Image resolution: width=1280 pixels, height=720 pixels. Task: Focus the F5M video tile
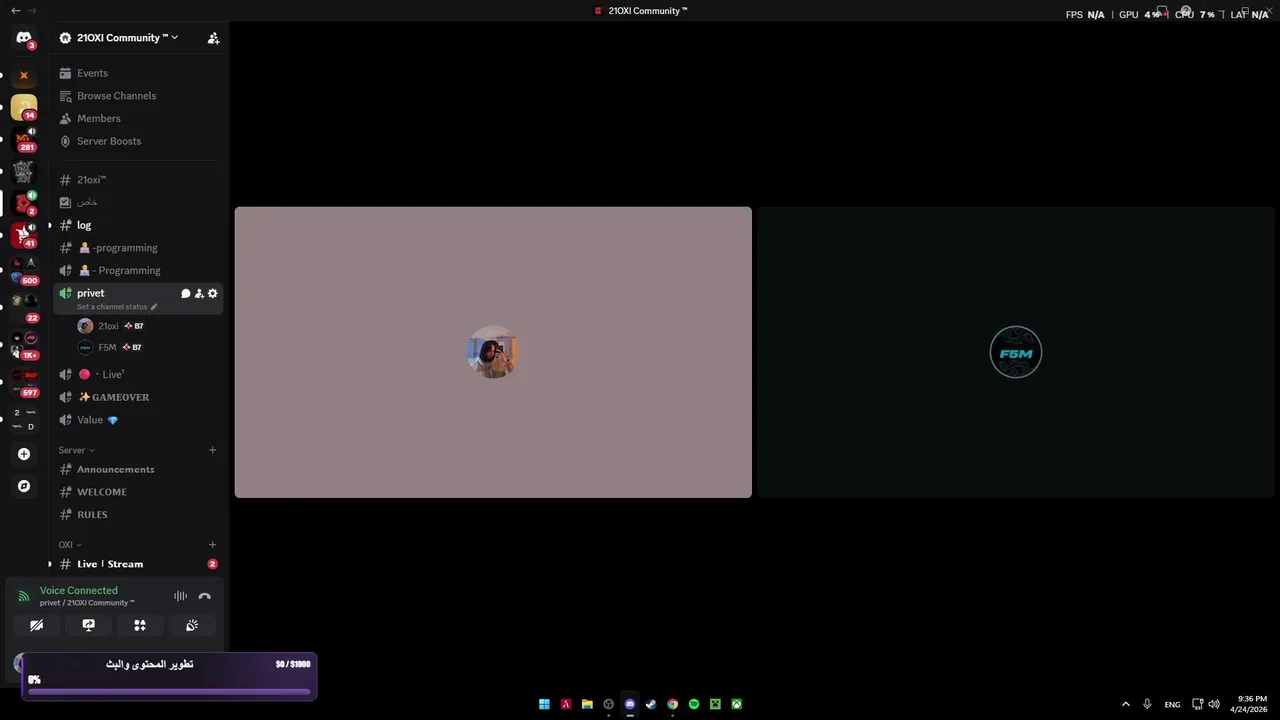1016,352
